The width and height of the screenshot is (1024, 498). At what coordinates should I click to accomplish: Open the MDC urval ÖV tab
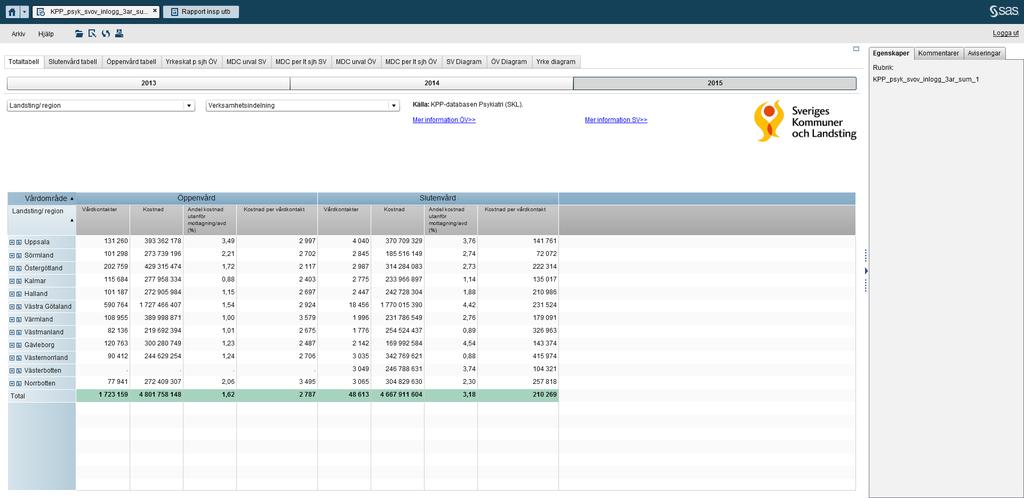[356, 61]
